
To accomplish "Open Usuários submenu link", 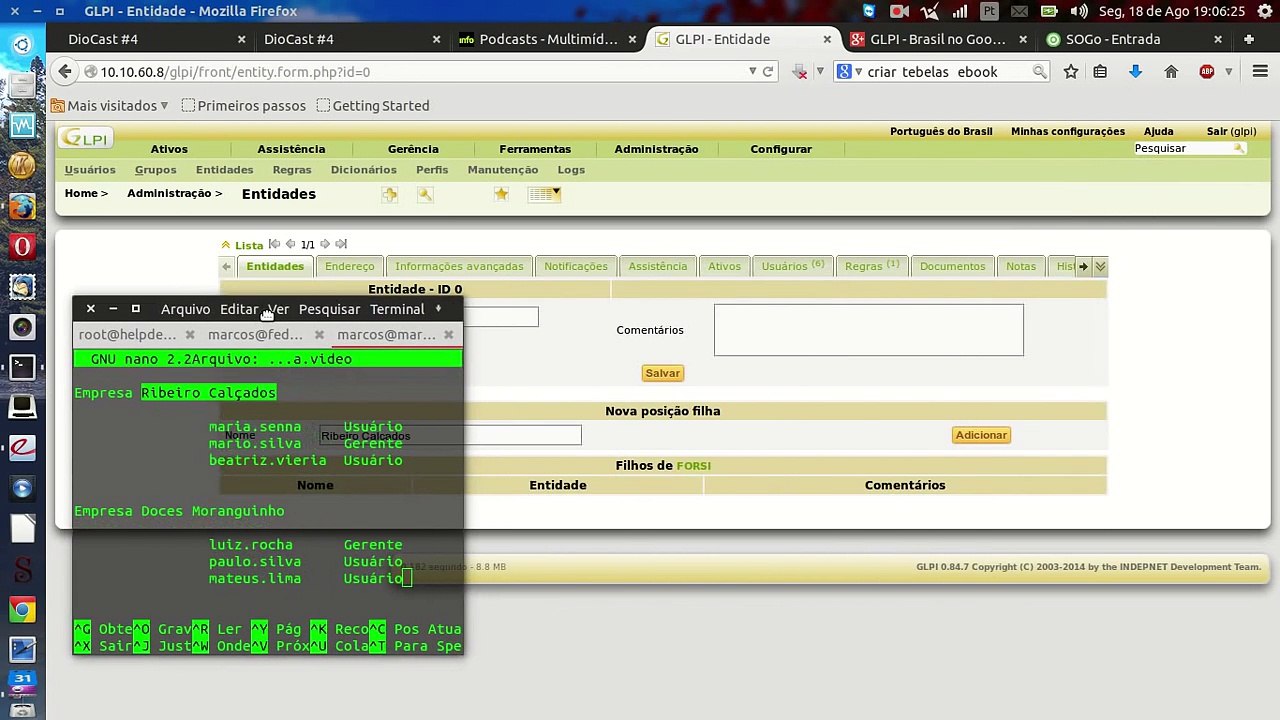I will click(x=90, y=170).
